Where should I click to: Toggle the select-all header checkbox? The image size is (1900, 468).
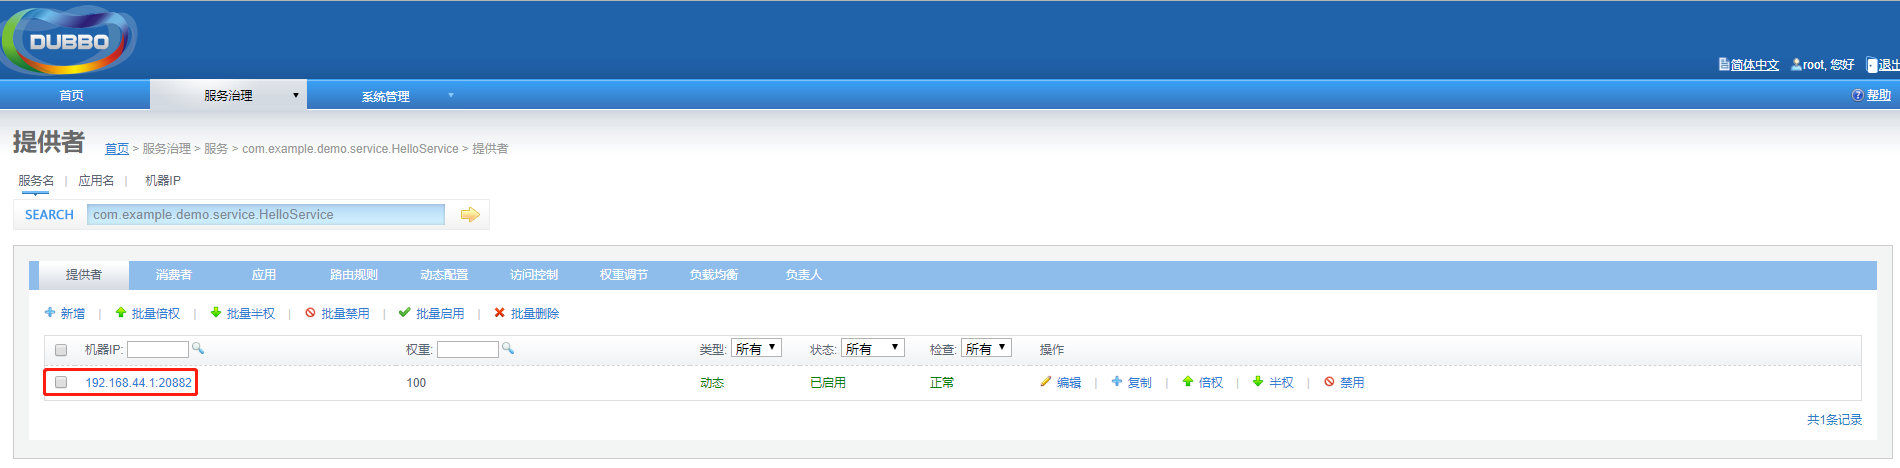[x=61, y=350]
